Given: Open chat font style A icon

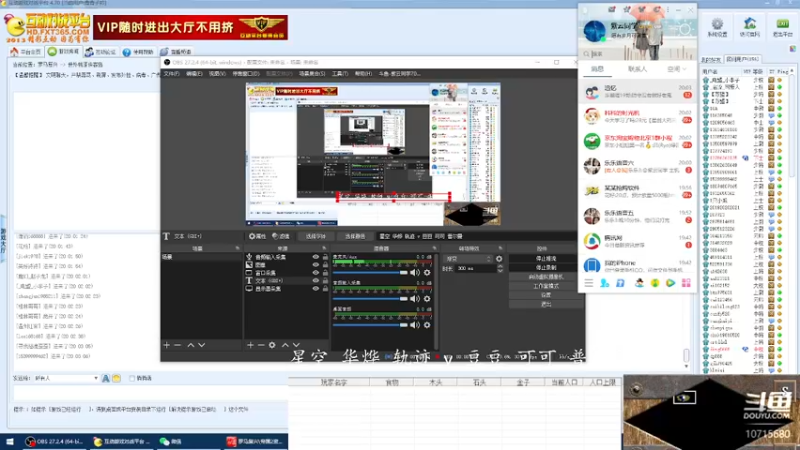Looking at the screenshot, I should point(106,378).
